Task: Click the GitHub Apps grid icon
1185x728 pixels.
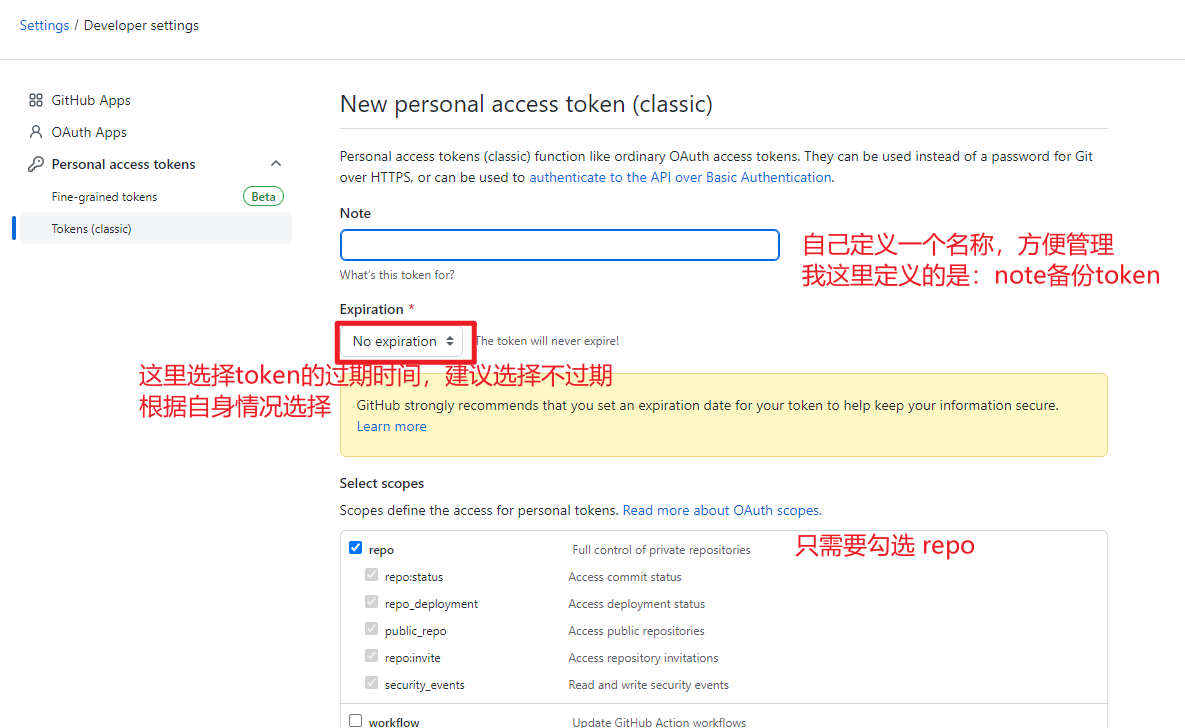Action: tap(36, 100)
